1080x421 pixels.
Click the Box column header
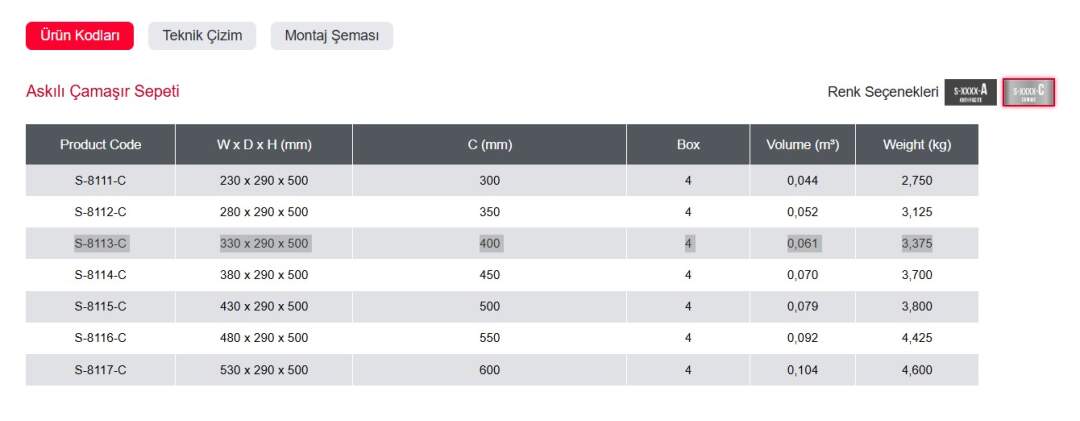click(x=688, y=145)
